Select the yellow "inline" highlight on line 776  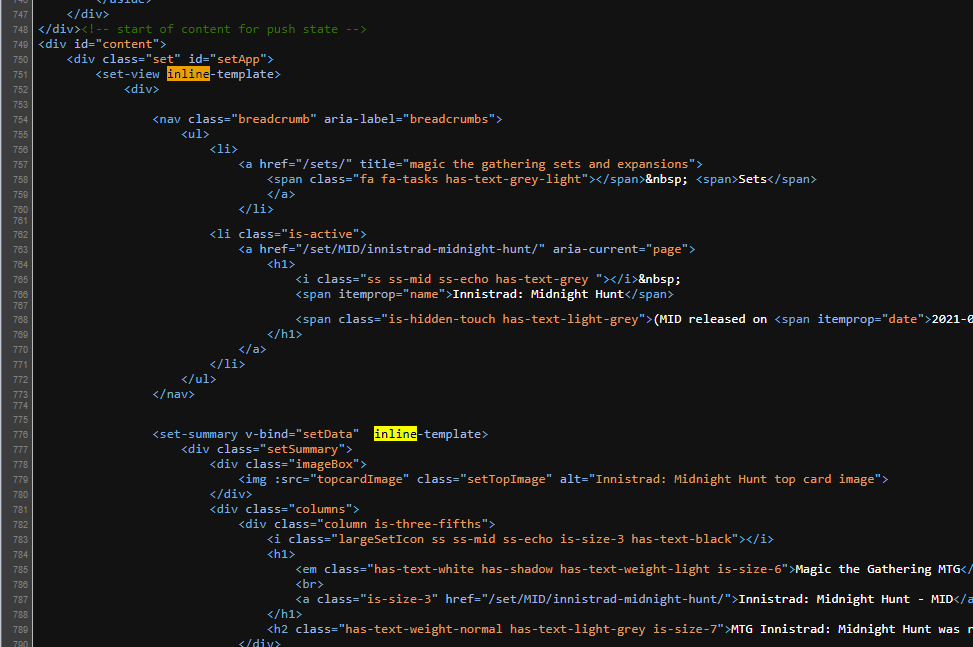coord(395,433)
